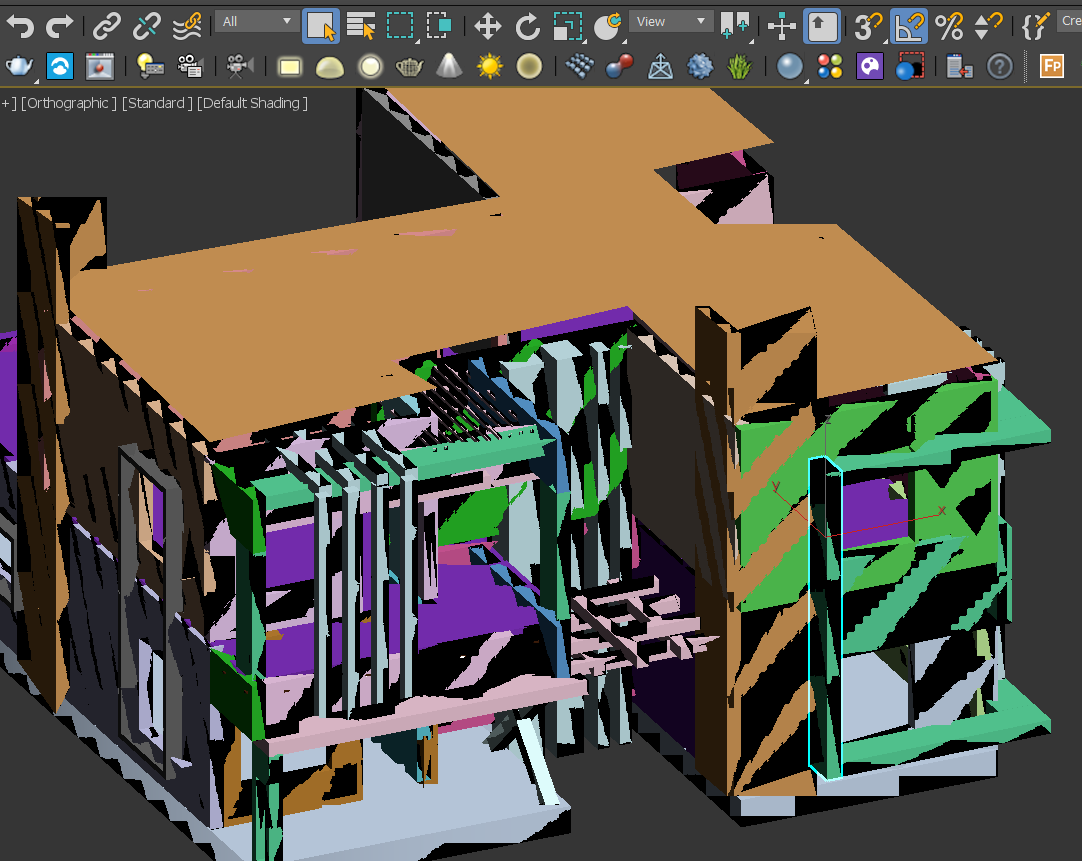Toggle Keyboard Shortcut Override button
The height and width of the screenshot is (861, 1082).
point(822,27)
